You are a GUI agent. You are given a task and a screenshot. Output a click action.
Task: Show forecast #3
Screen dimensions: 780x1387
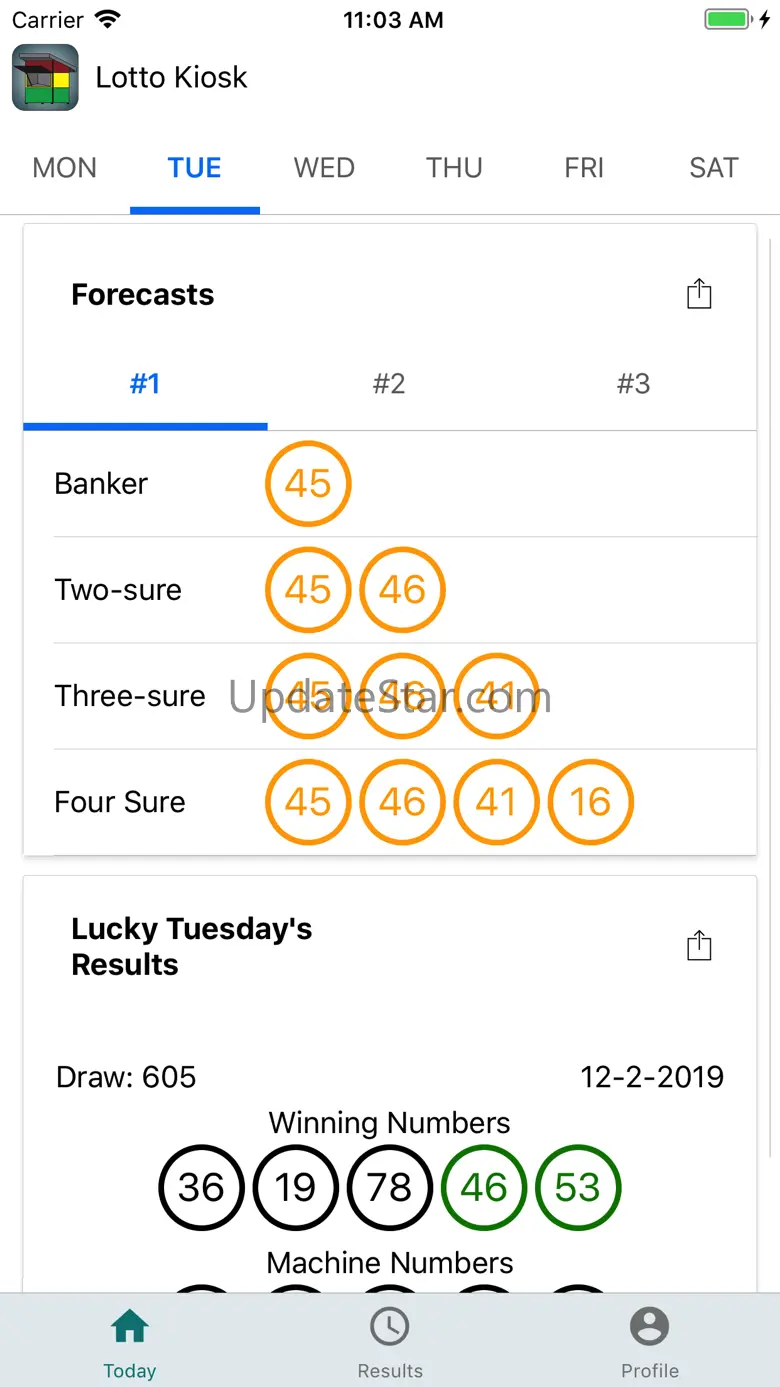click(634, 384)
